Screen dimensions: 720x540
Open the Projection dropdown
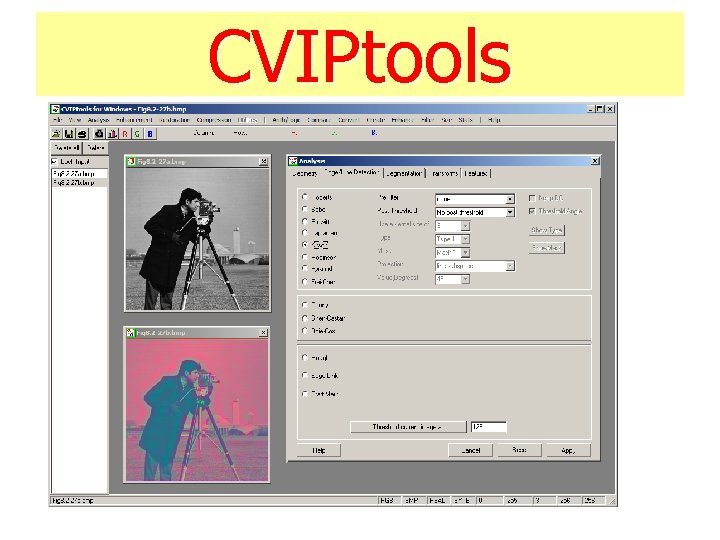510,266
